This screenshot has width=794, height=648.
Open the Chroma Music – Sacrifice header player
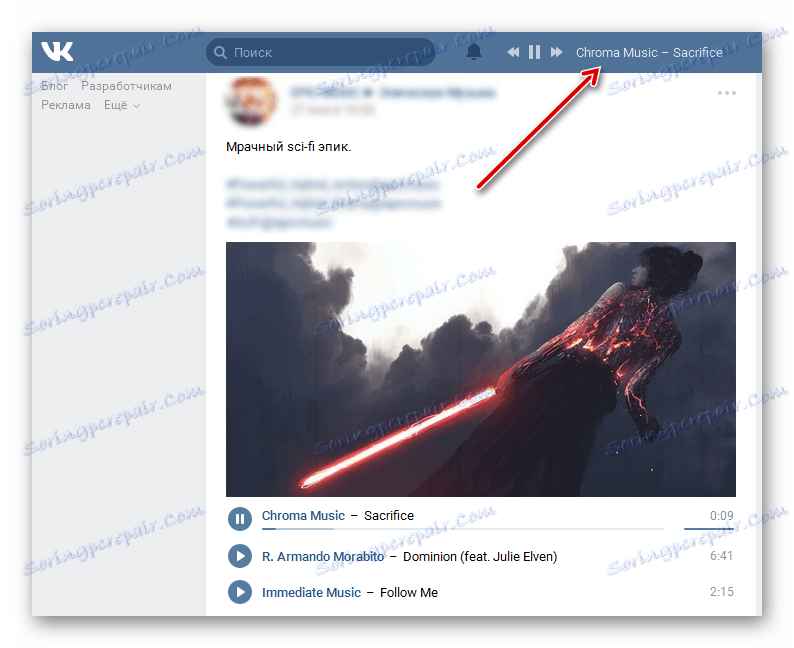649,53
